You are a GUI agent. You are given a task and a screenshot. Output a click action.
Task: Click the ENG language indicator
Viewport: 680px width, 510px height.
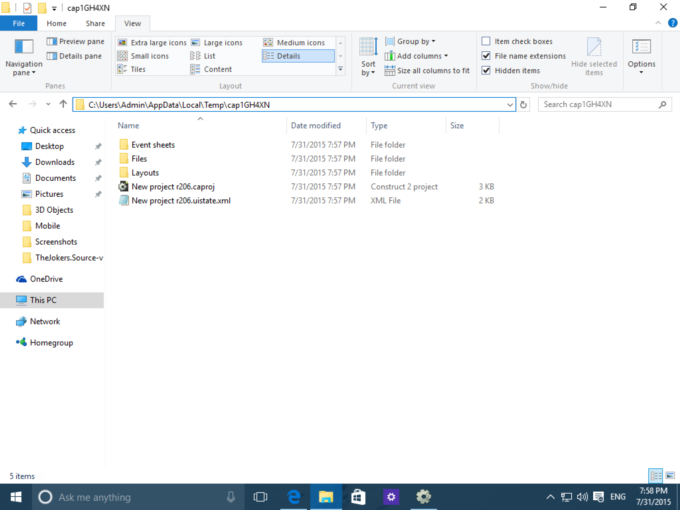pyautogui.click(x=618, y=497)
